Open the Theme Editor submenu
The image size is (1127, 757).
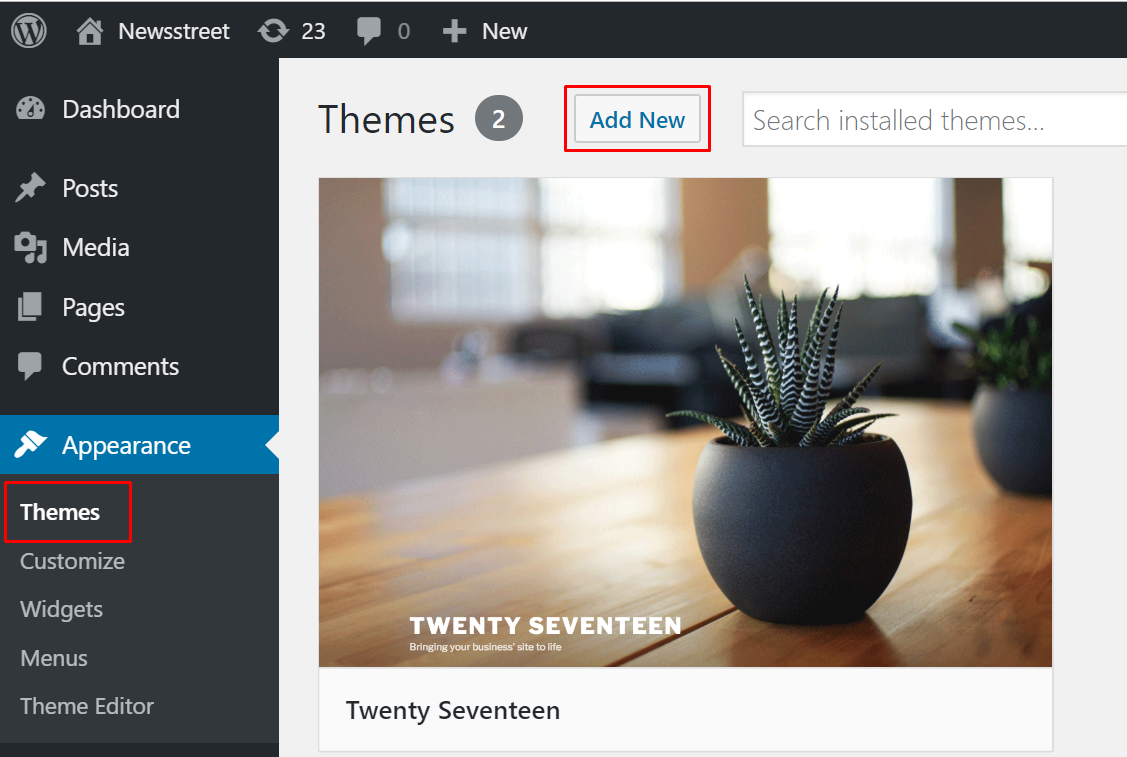pos(87,706)
